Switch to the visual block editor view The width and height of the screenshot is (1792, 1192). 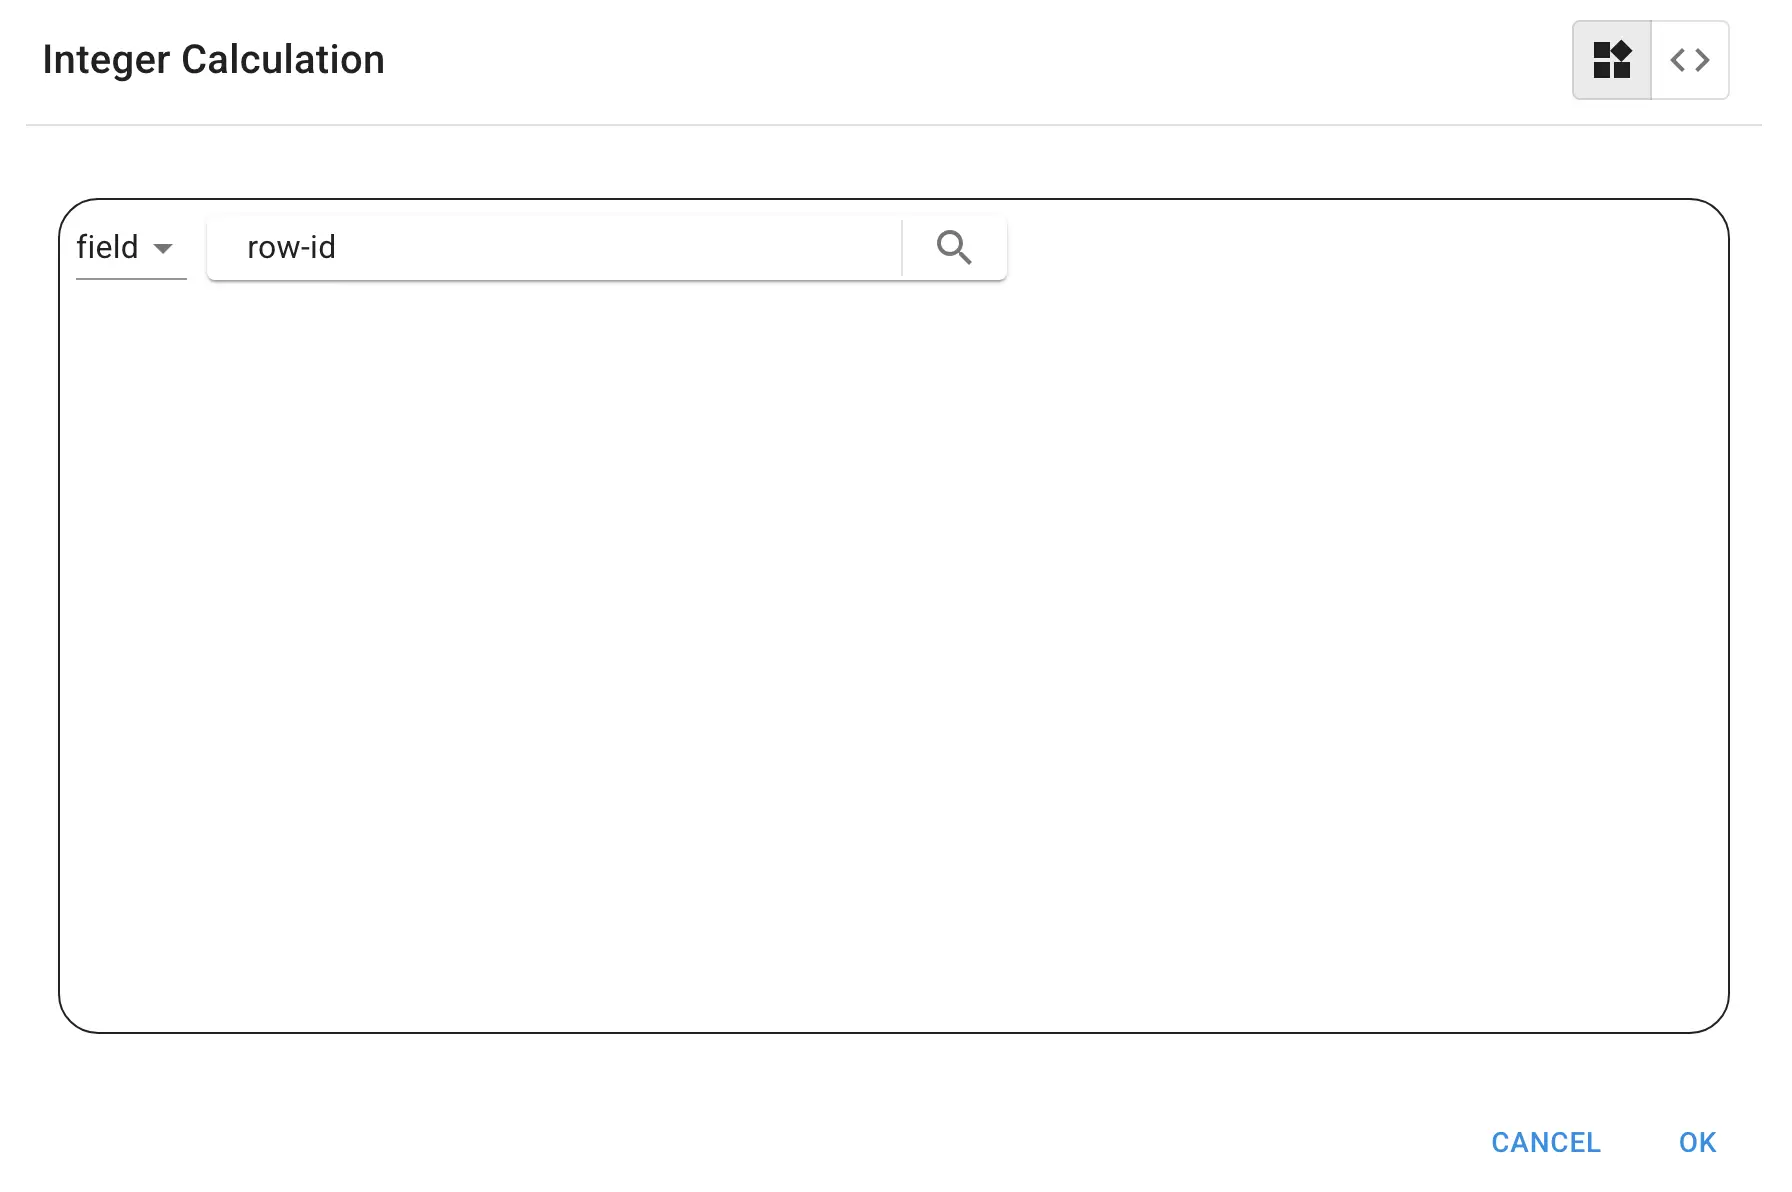pyautogui.click(x=1611, y=60)
